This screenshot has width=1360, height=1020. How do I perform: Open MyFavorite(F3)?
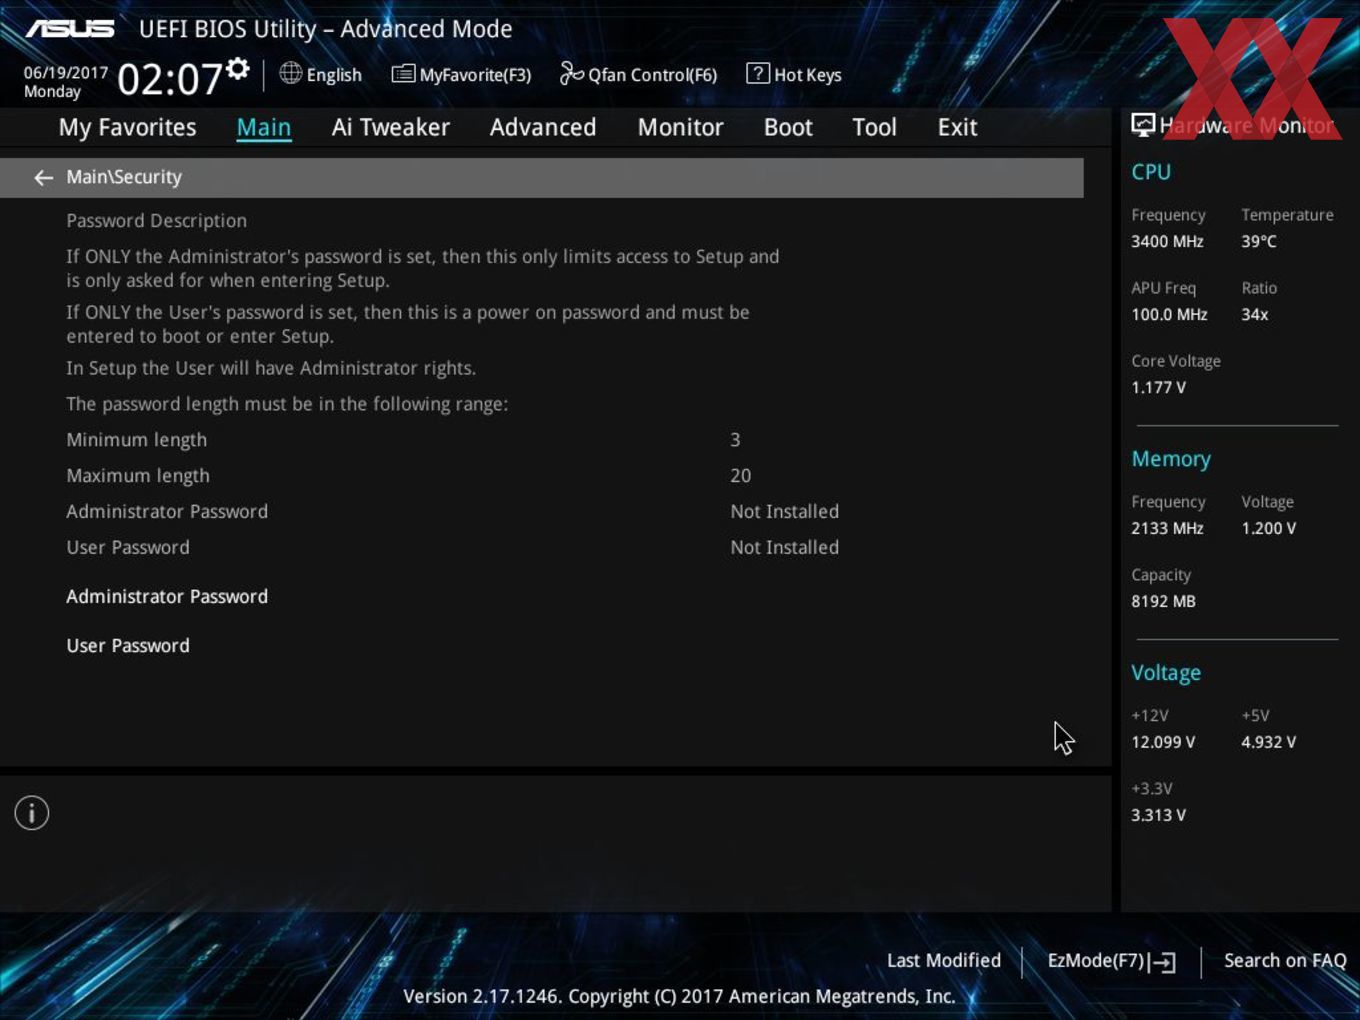(475, 75)
